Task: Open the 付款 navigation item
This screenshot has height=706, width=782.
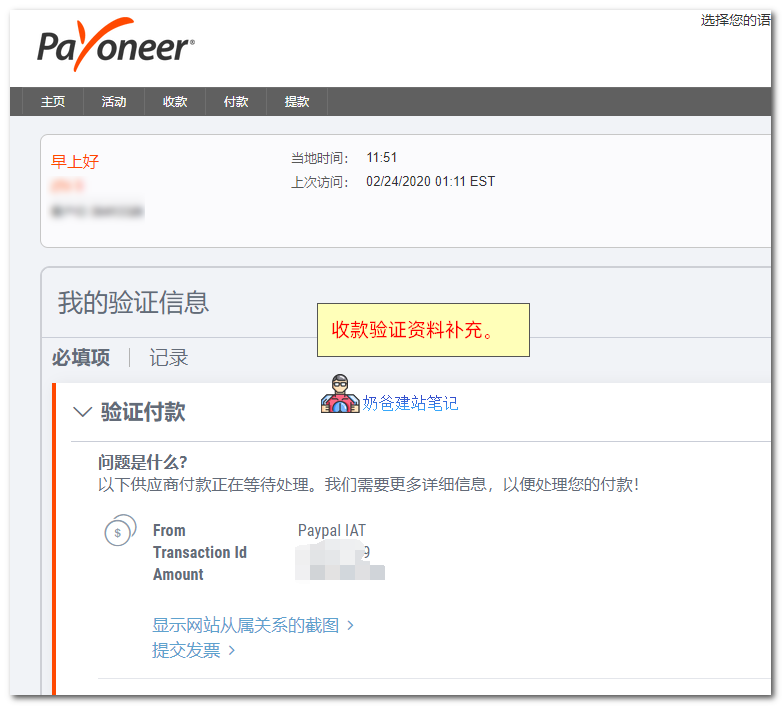Action: [x=236, y=102]
